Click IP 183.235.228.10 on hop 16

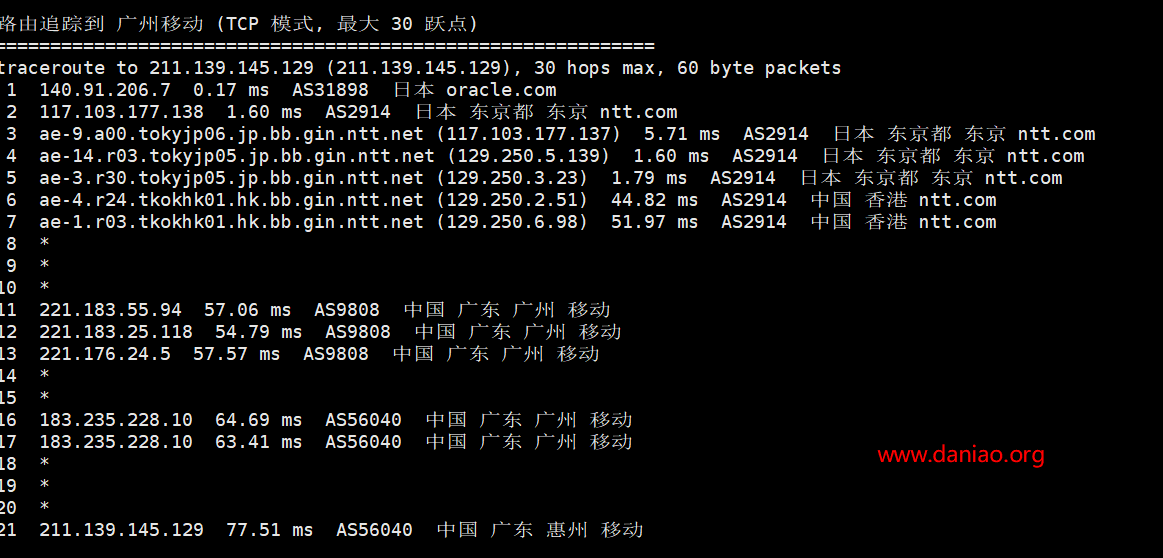116,420
